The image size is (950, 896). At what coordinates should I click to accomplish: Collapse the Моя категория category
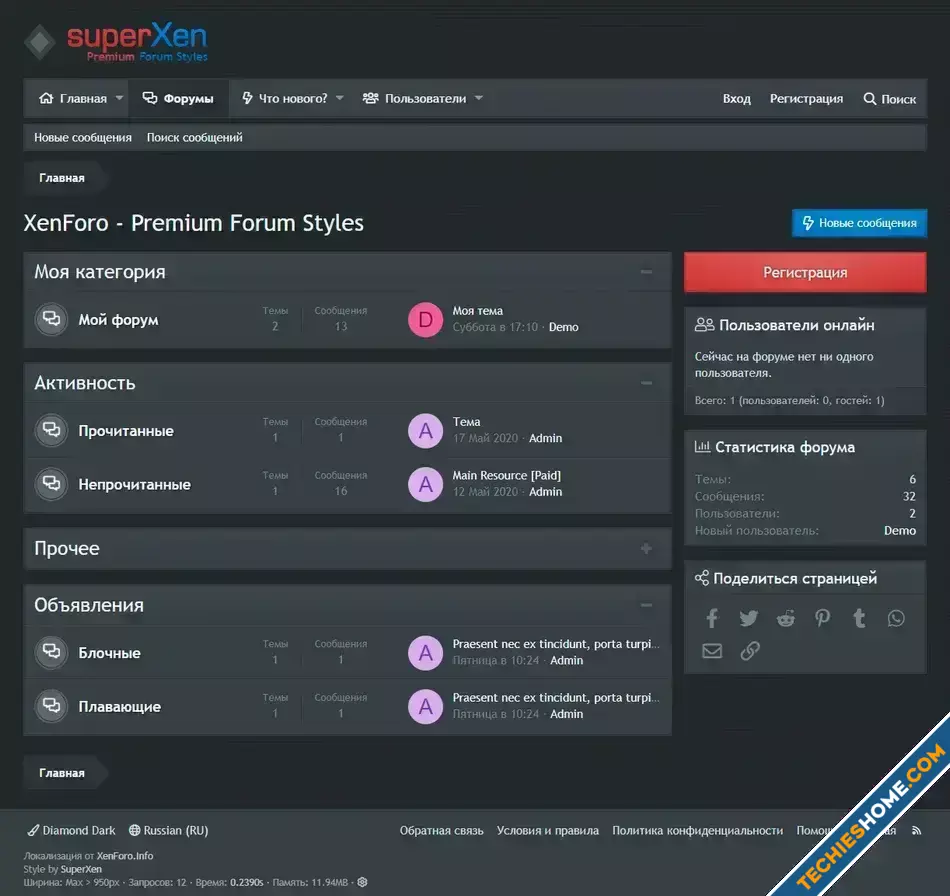pos(646,272)
